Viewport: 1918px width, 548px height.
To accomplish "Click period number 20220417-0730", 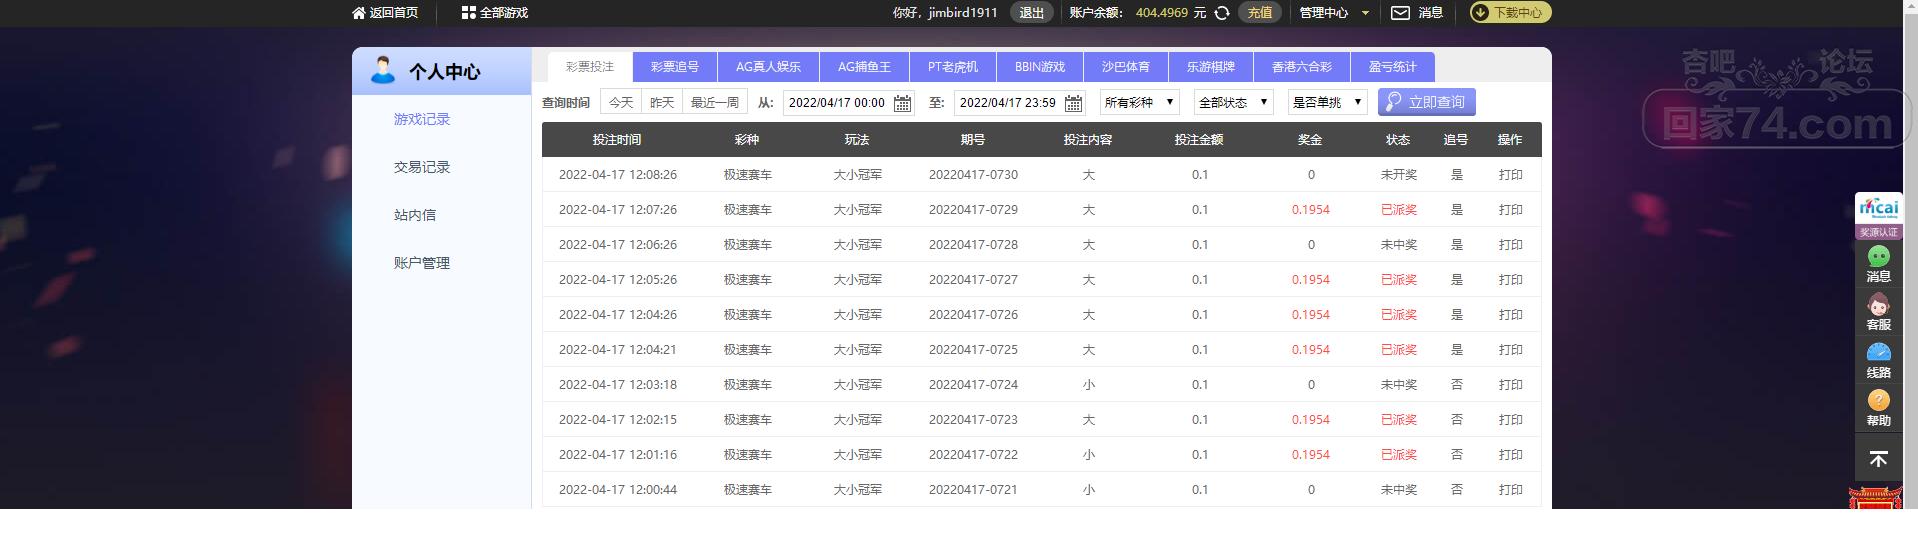I will pos(973,175).
